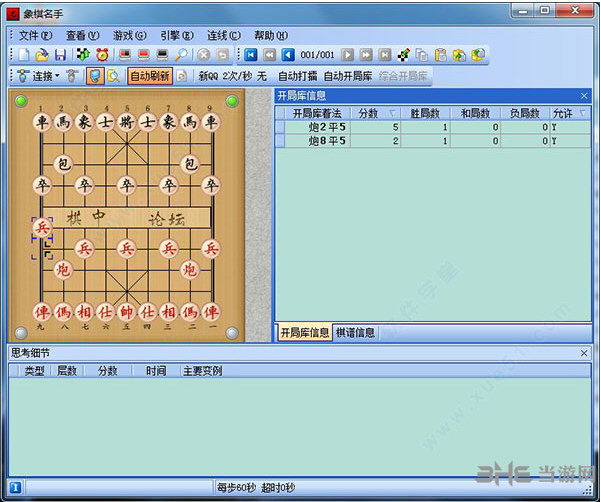The width and height of the screenshot is (601, 502).
Task: Select 新QQ option in toolbar
Action: (208, 76)
